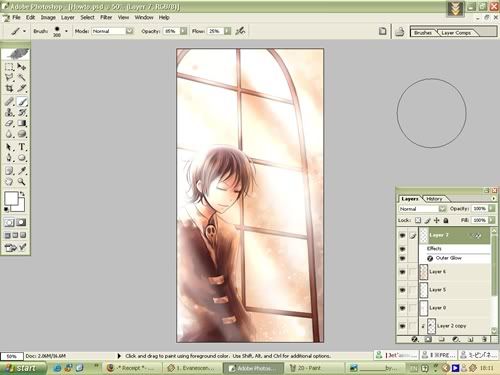Open the brush preset picker dropdown
This screenshot has height=375, width=500.
(x=66, y=31)
